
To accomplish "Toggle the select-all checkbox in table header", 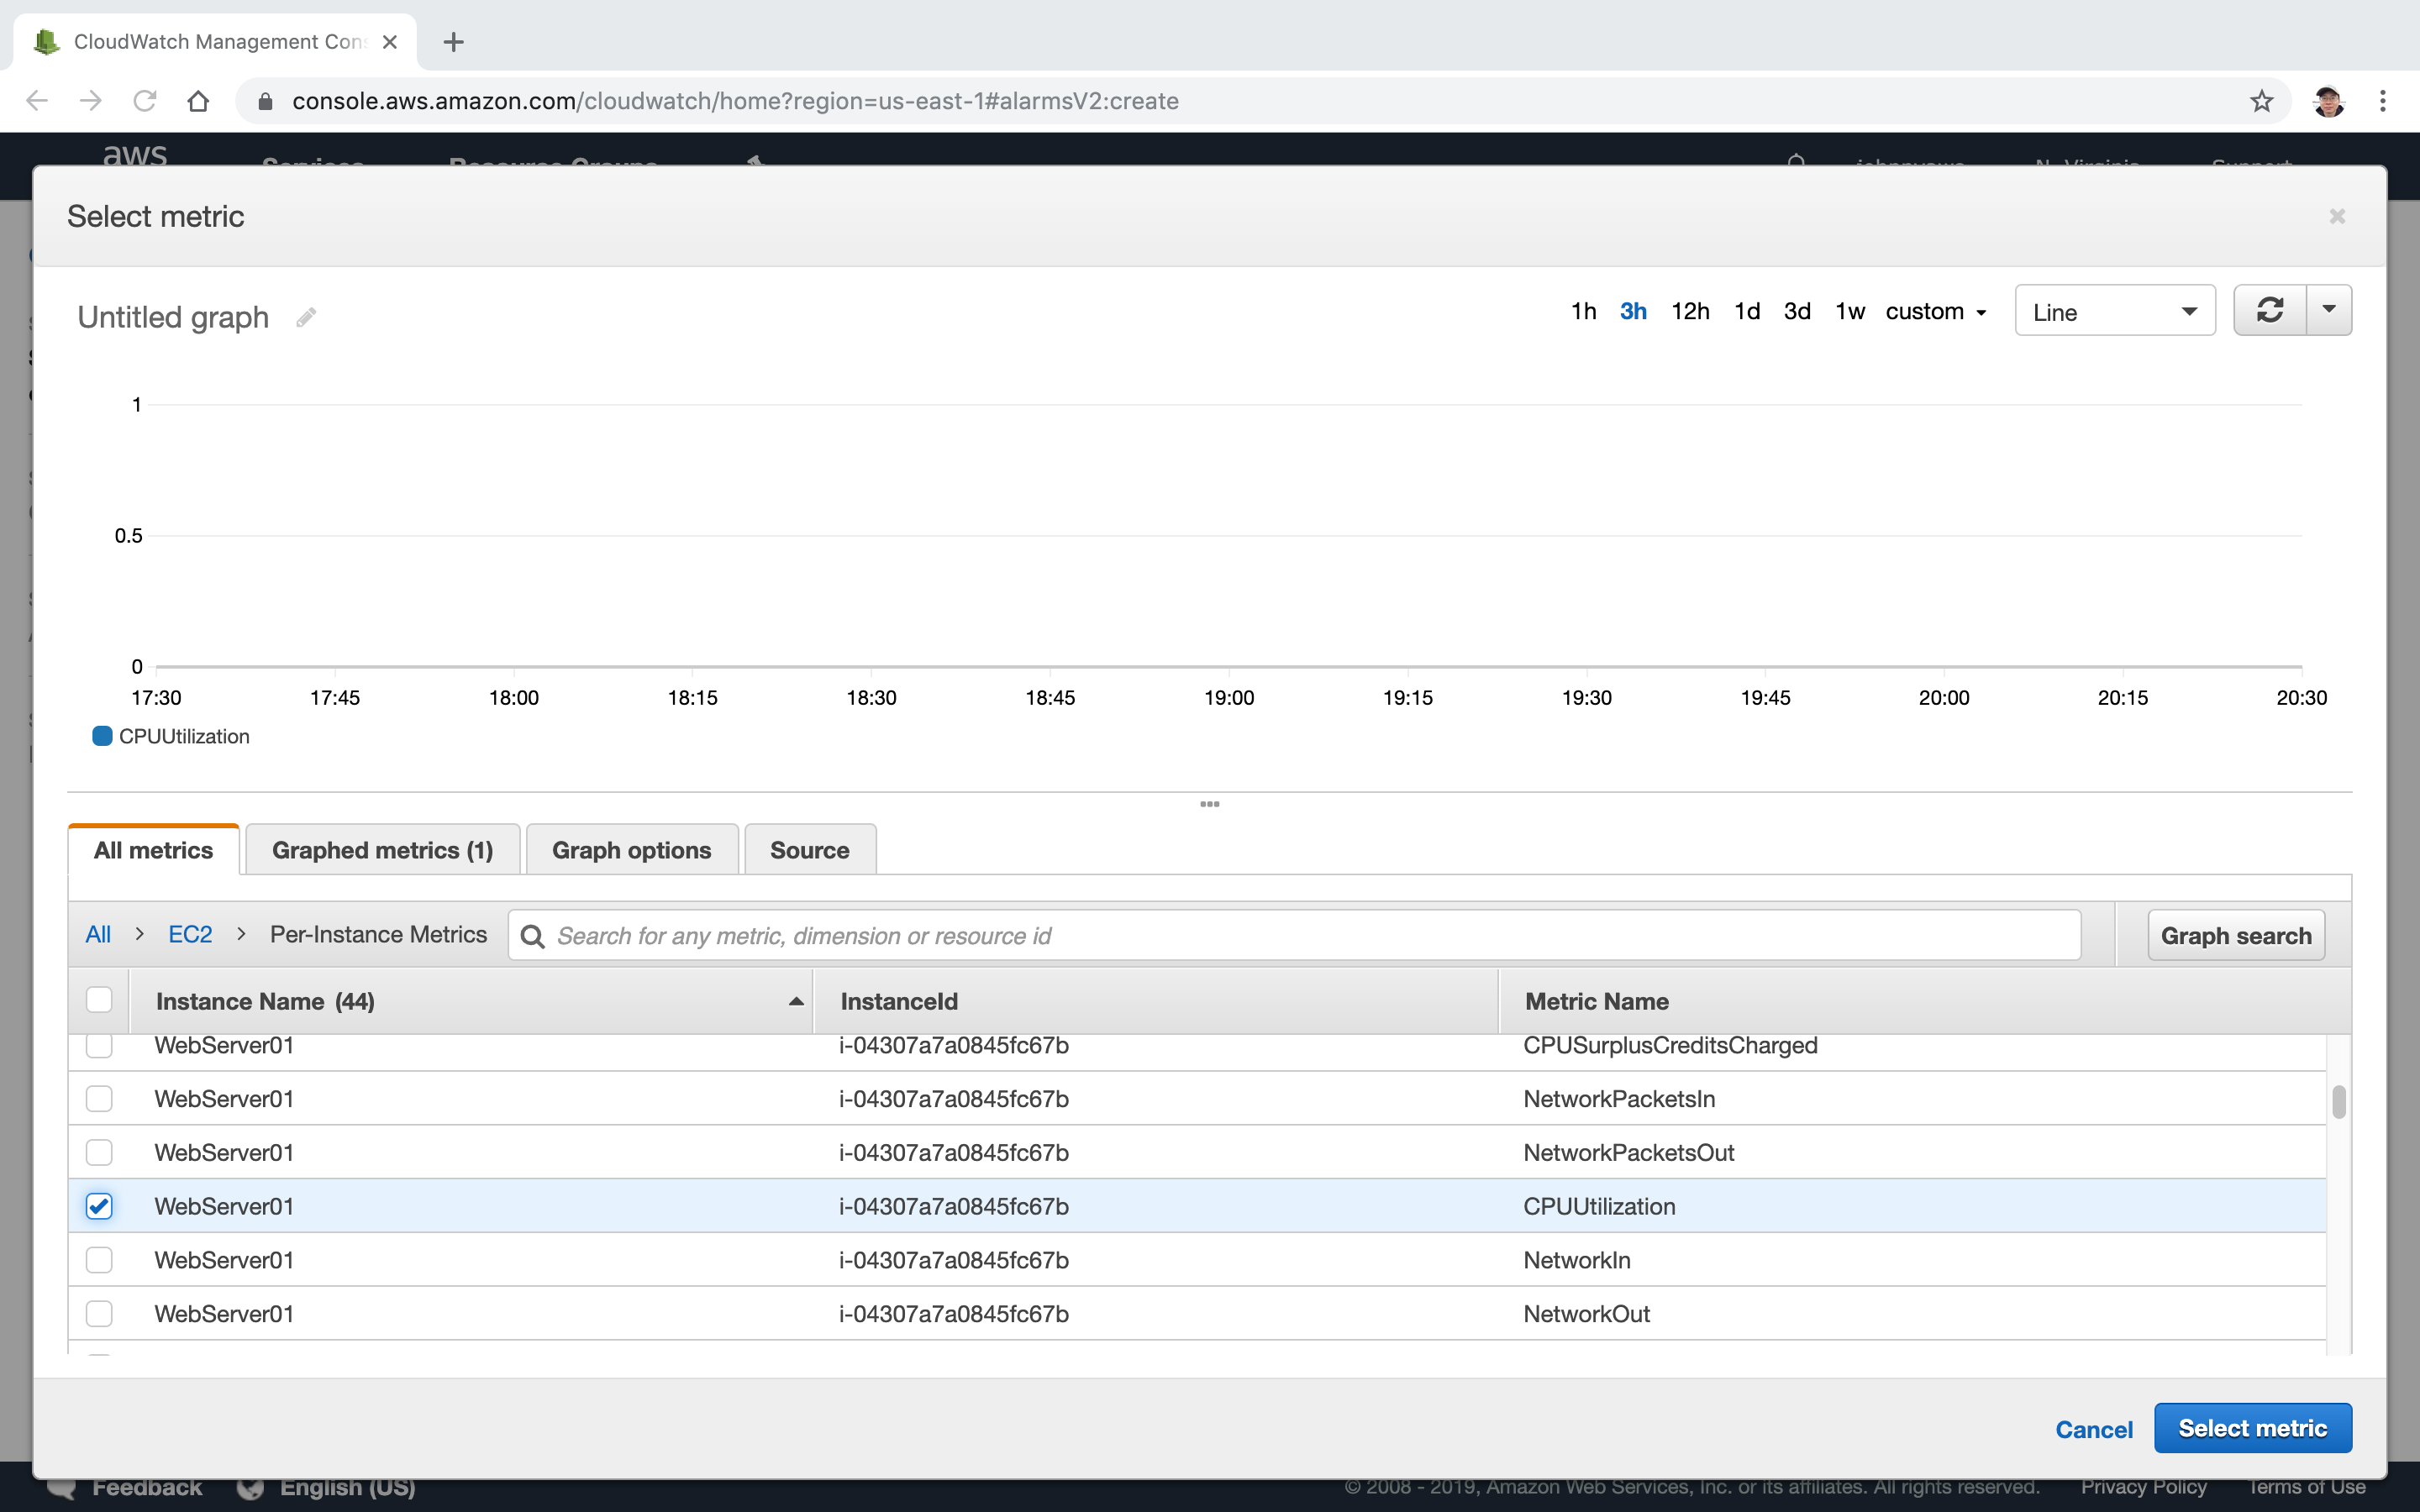I will pos(99,1000).
